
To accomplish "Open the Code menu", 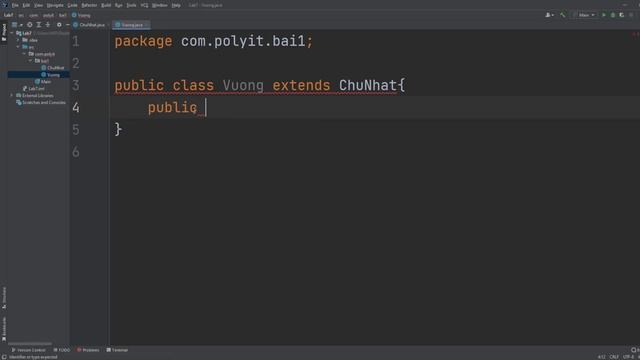I will pyautogui.click(x=72, y=5).
